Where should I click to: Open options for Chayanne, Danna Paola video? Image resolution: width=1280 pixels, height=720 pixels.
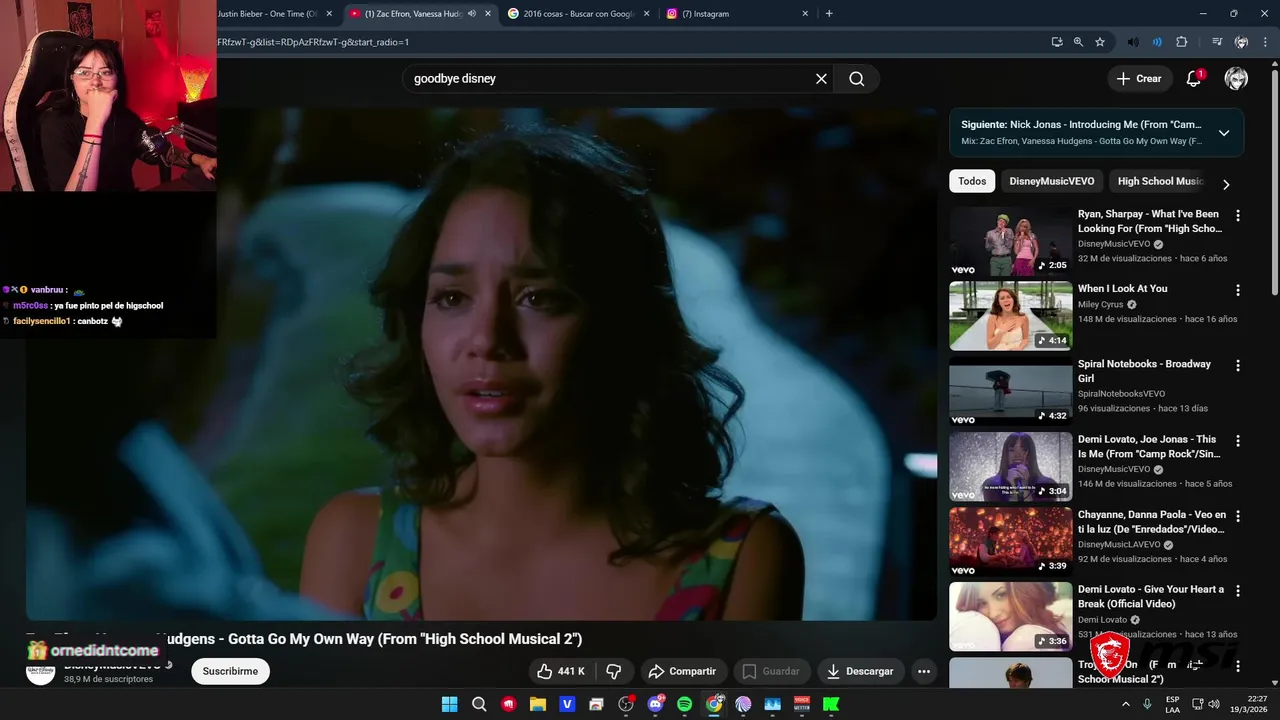(x=1238, y=516)
